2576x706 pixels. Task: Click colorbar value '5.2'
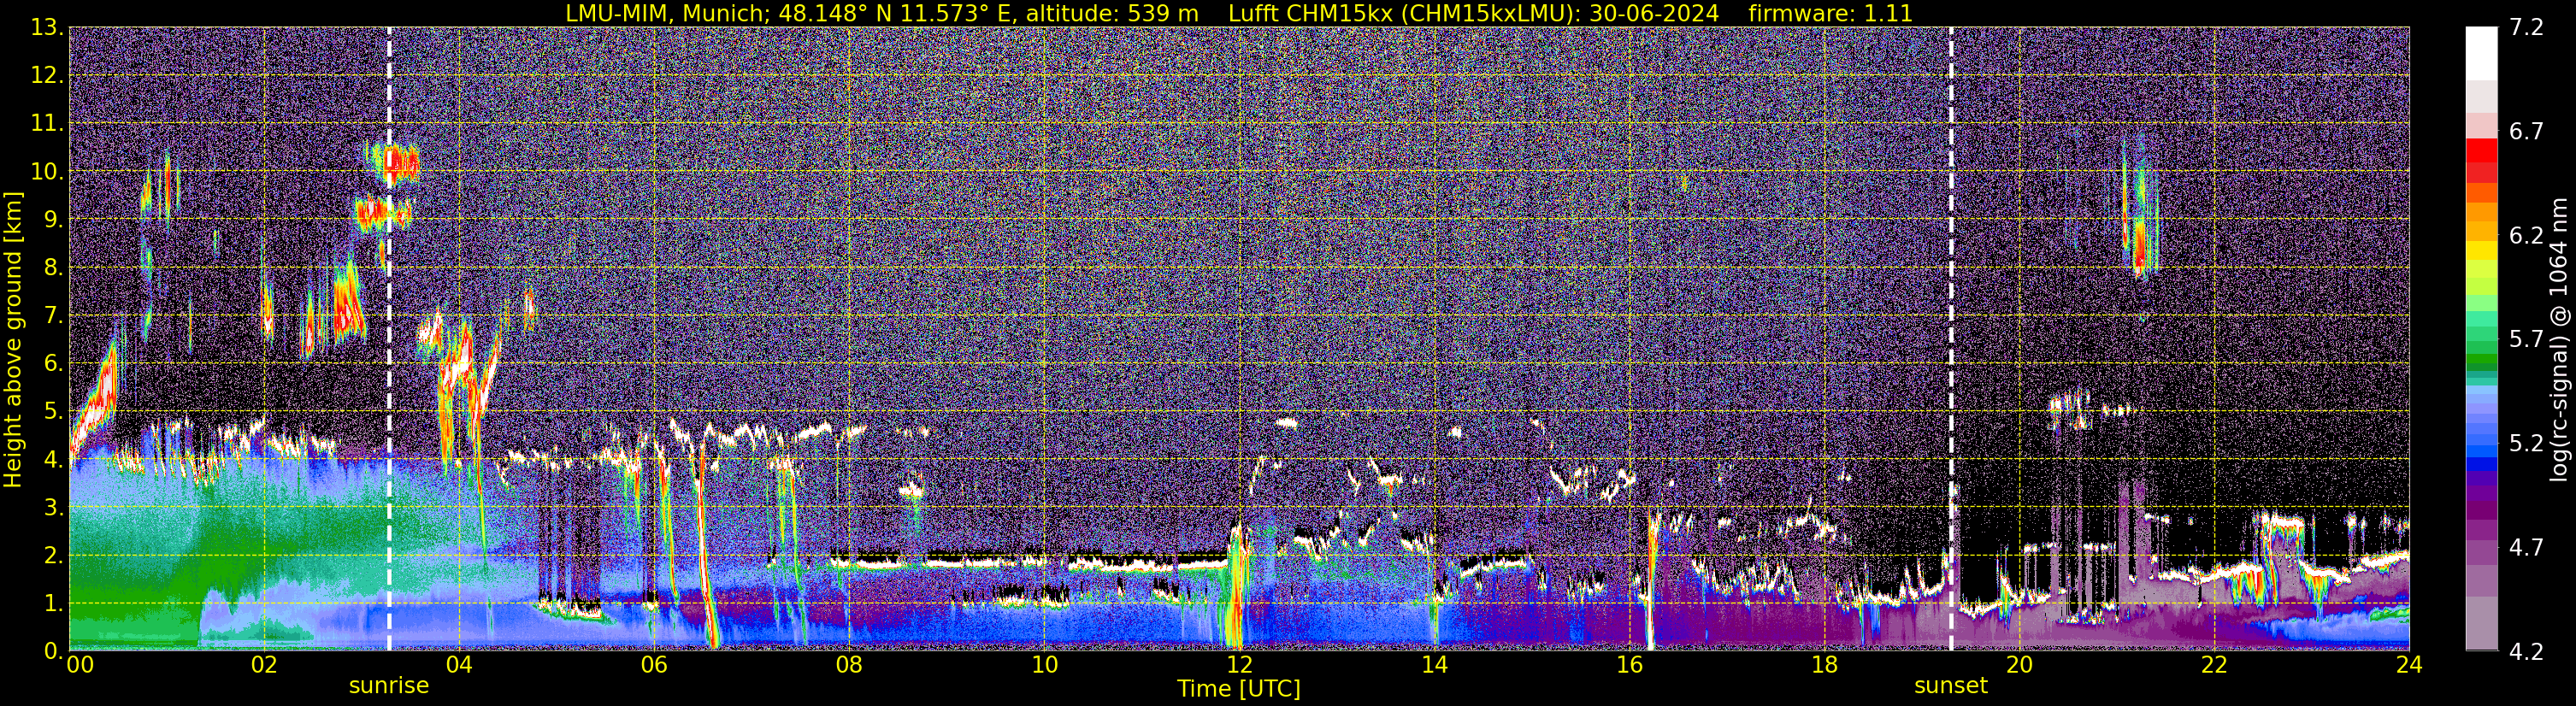pos(2526,443)
